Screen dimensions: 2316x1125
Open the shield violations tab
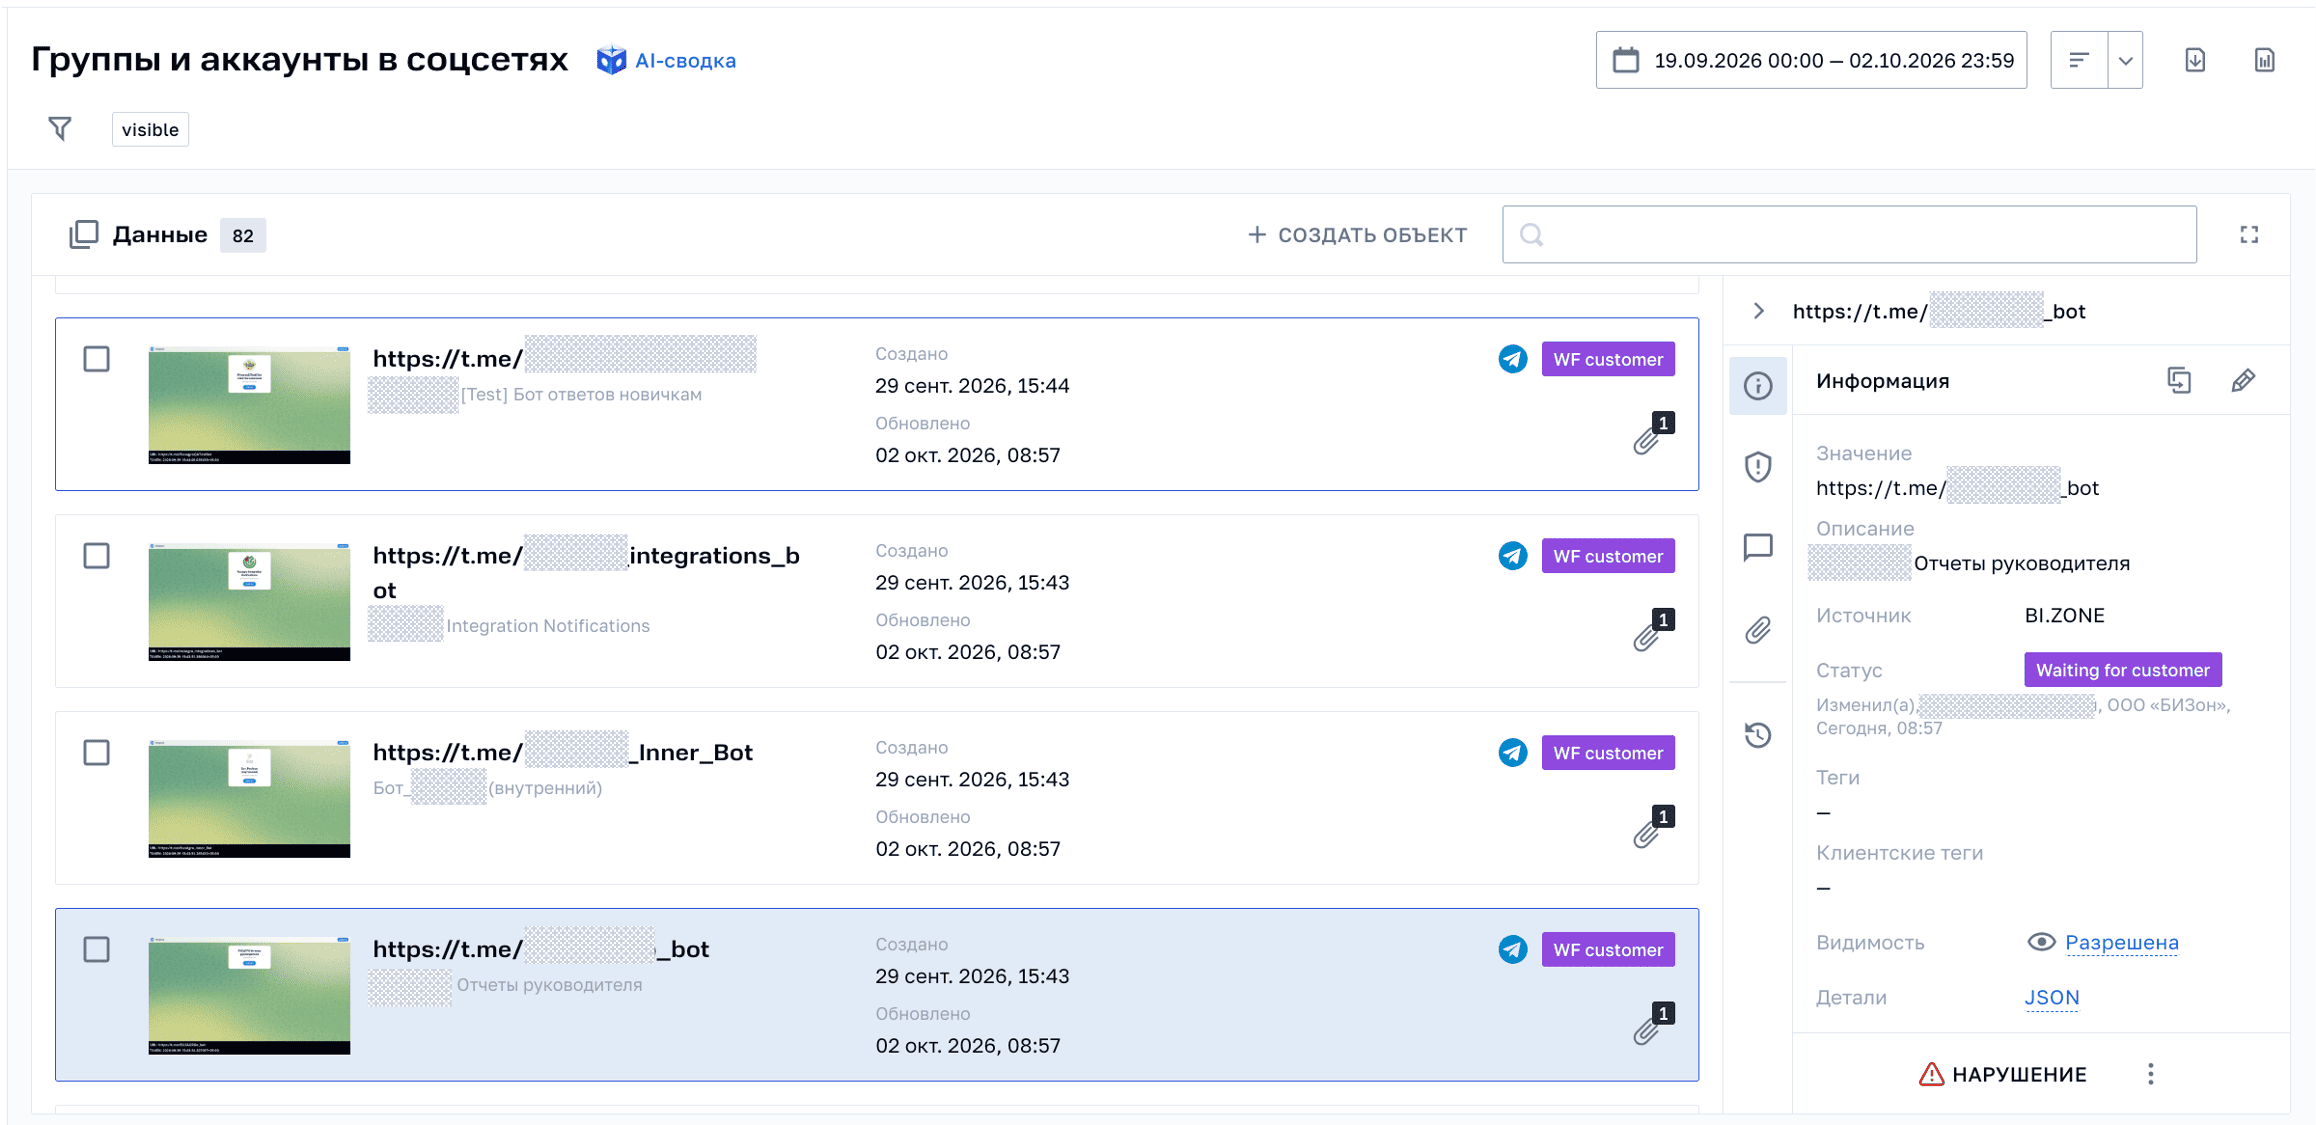coord(1758,466)
